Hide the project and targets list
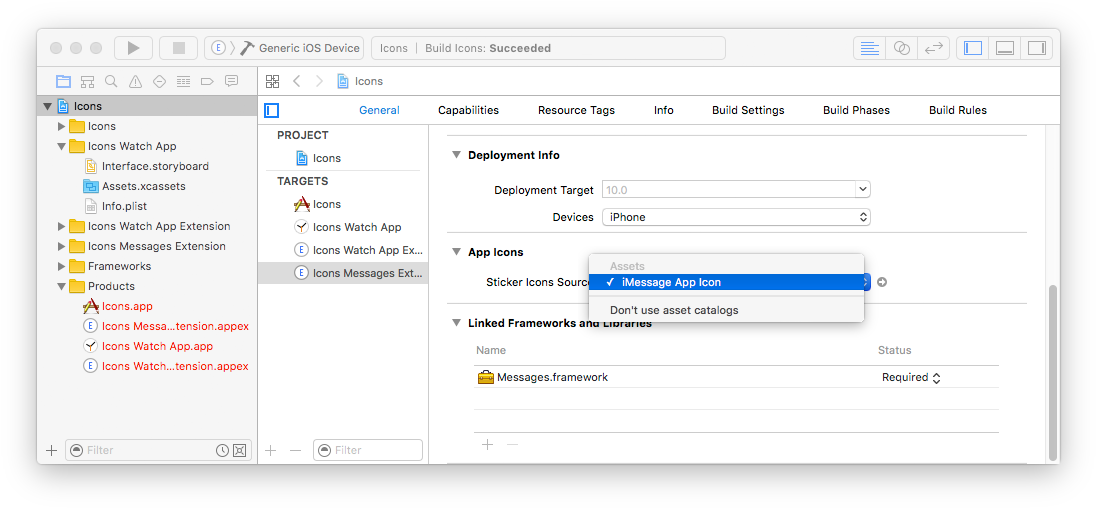 272,110
